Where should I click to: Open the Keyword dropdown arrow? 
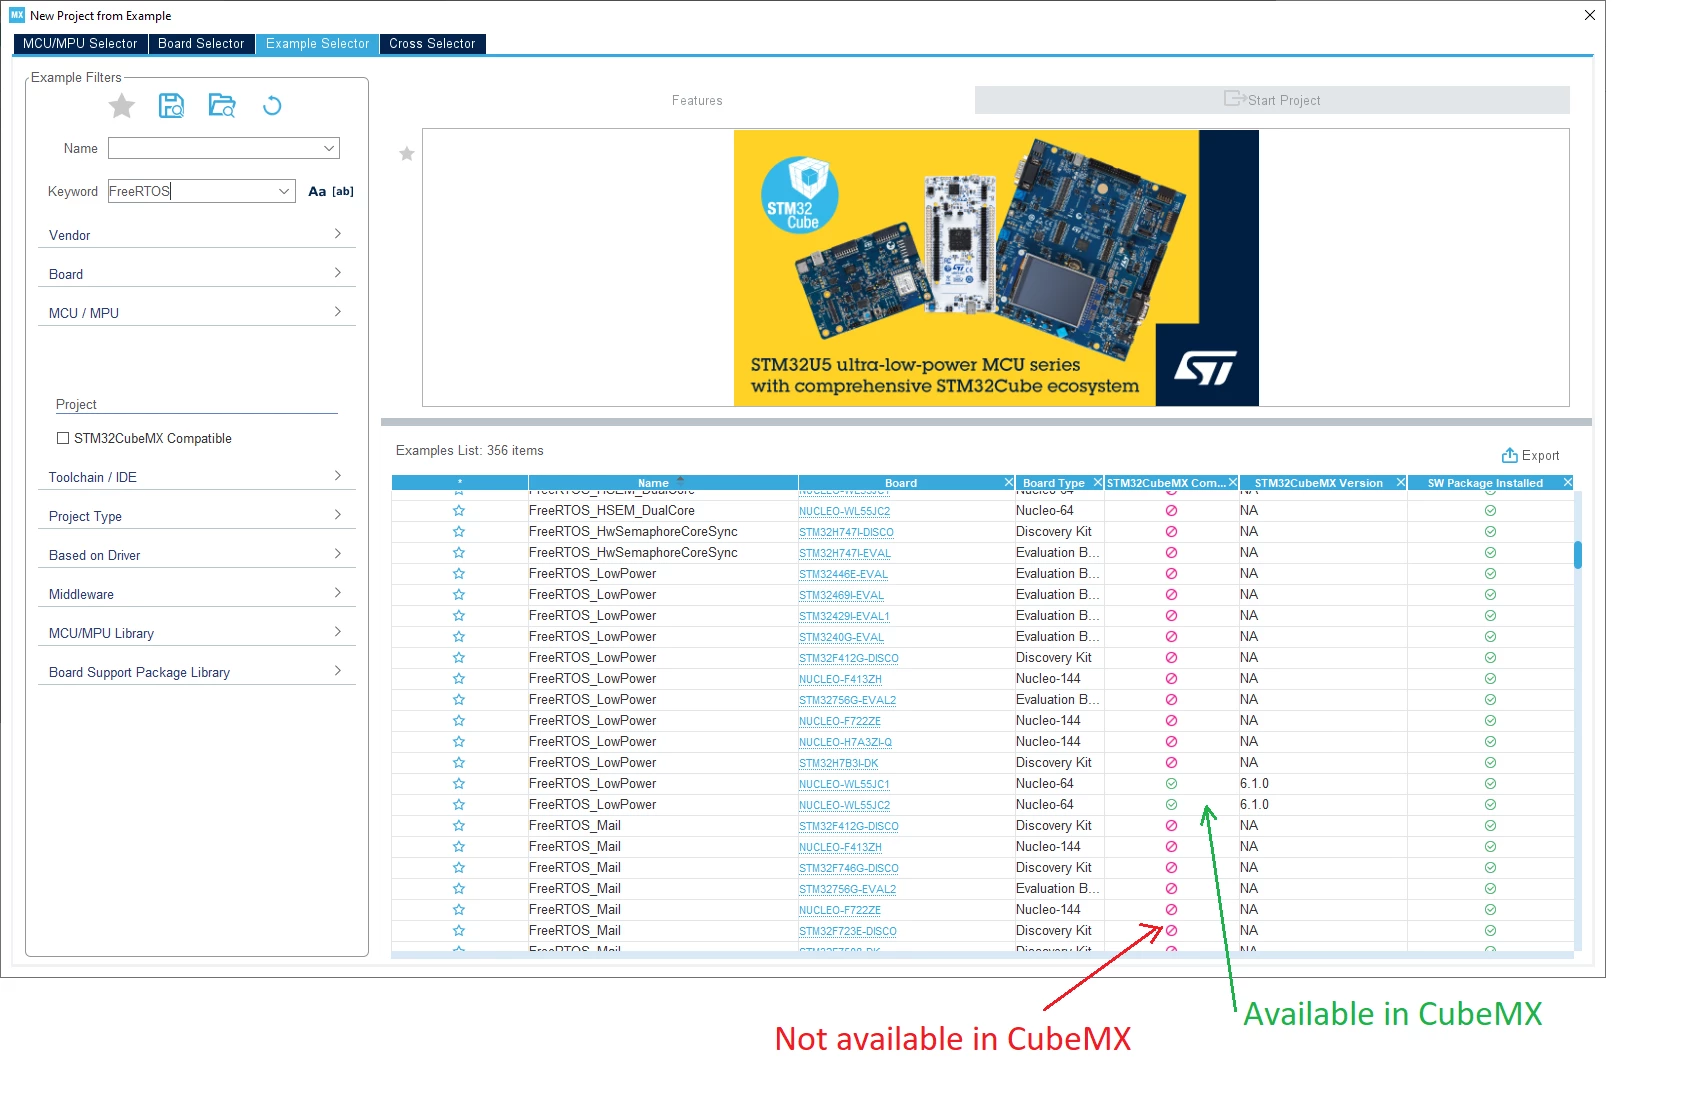[x=284, y=191]
